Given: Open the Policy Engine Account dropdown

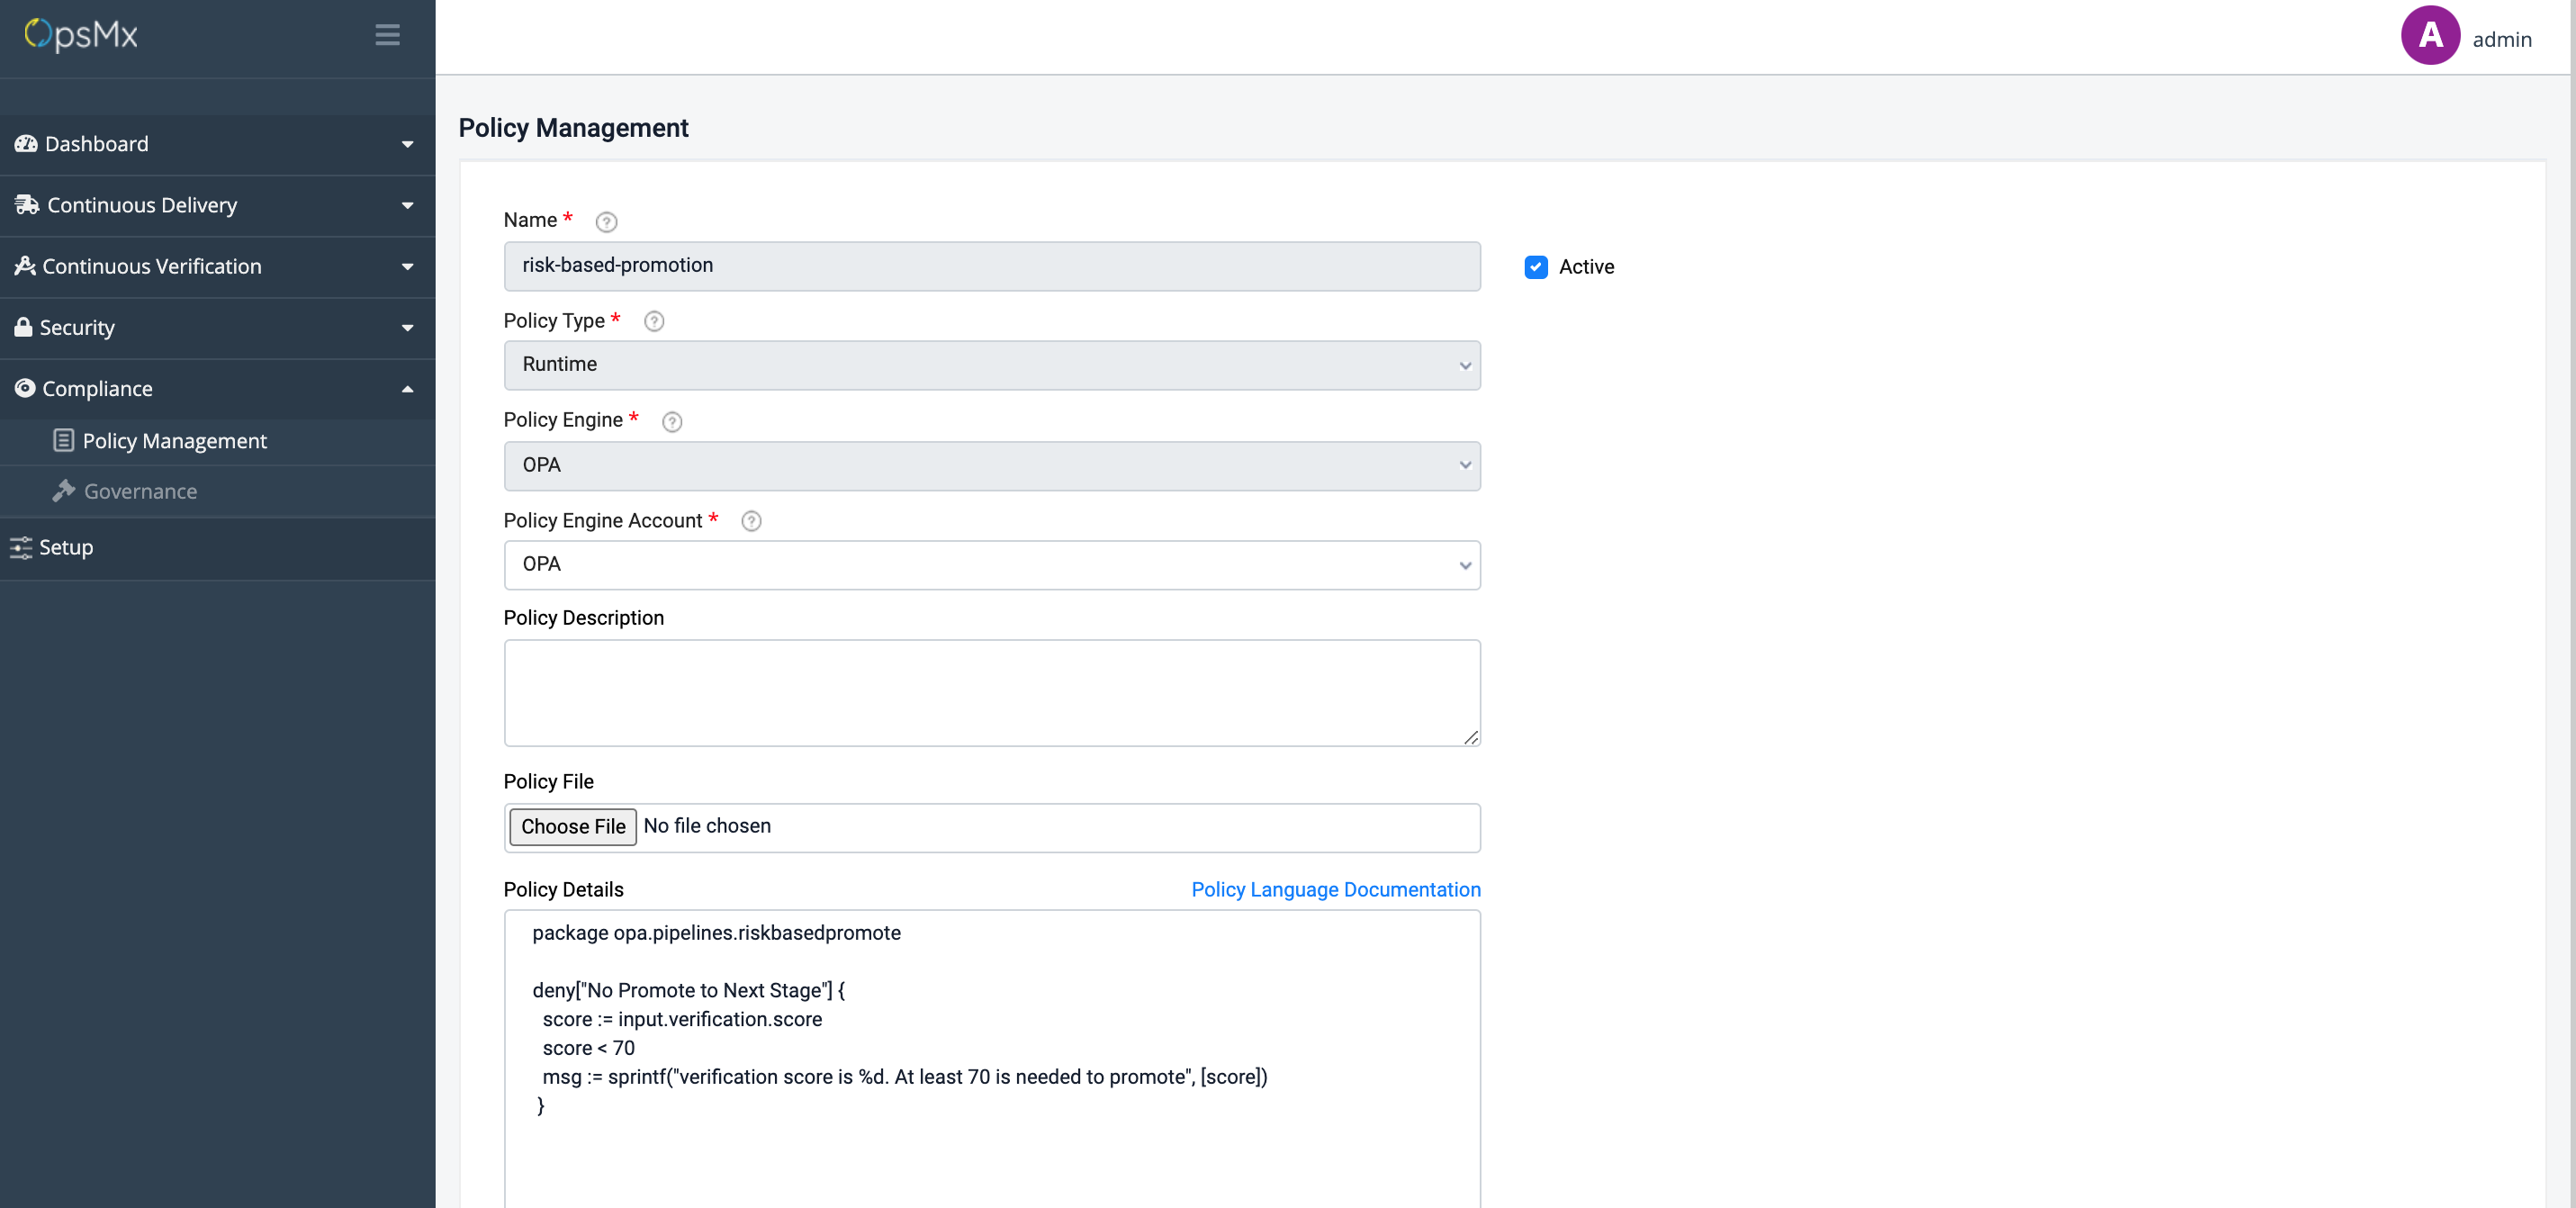Looking at the screenshot, I should coord(991,565).
